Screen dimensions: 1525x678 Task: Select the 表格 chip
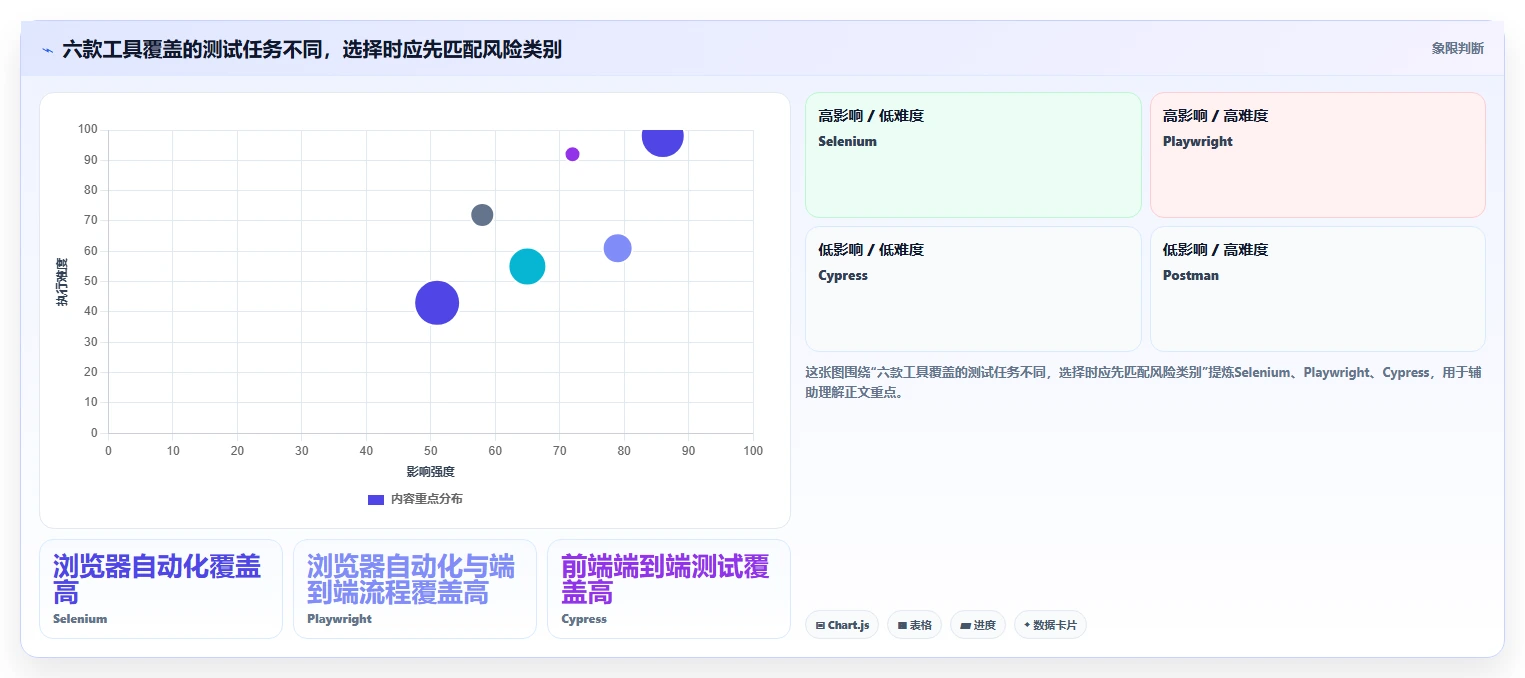[914, 625]
